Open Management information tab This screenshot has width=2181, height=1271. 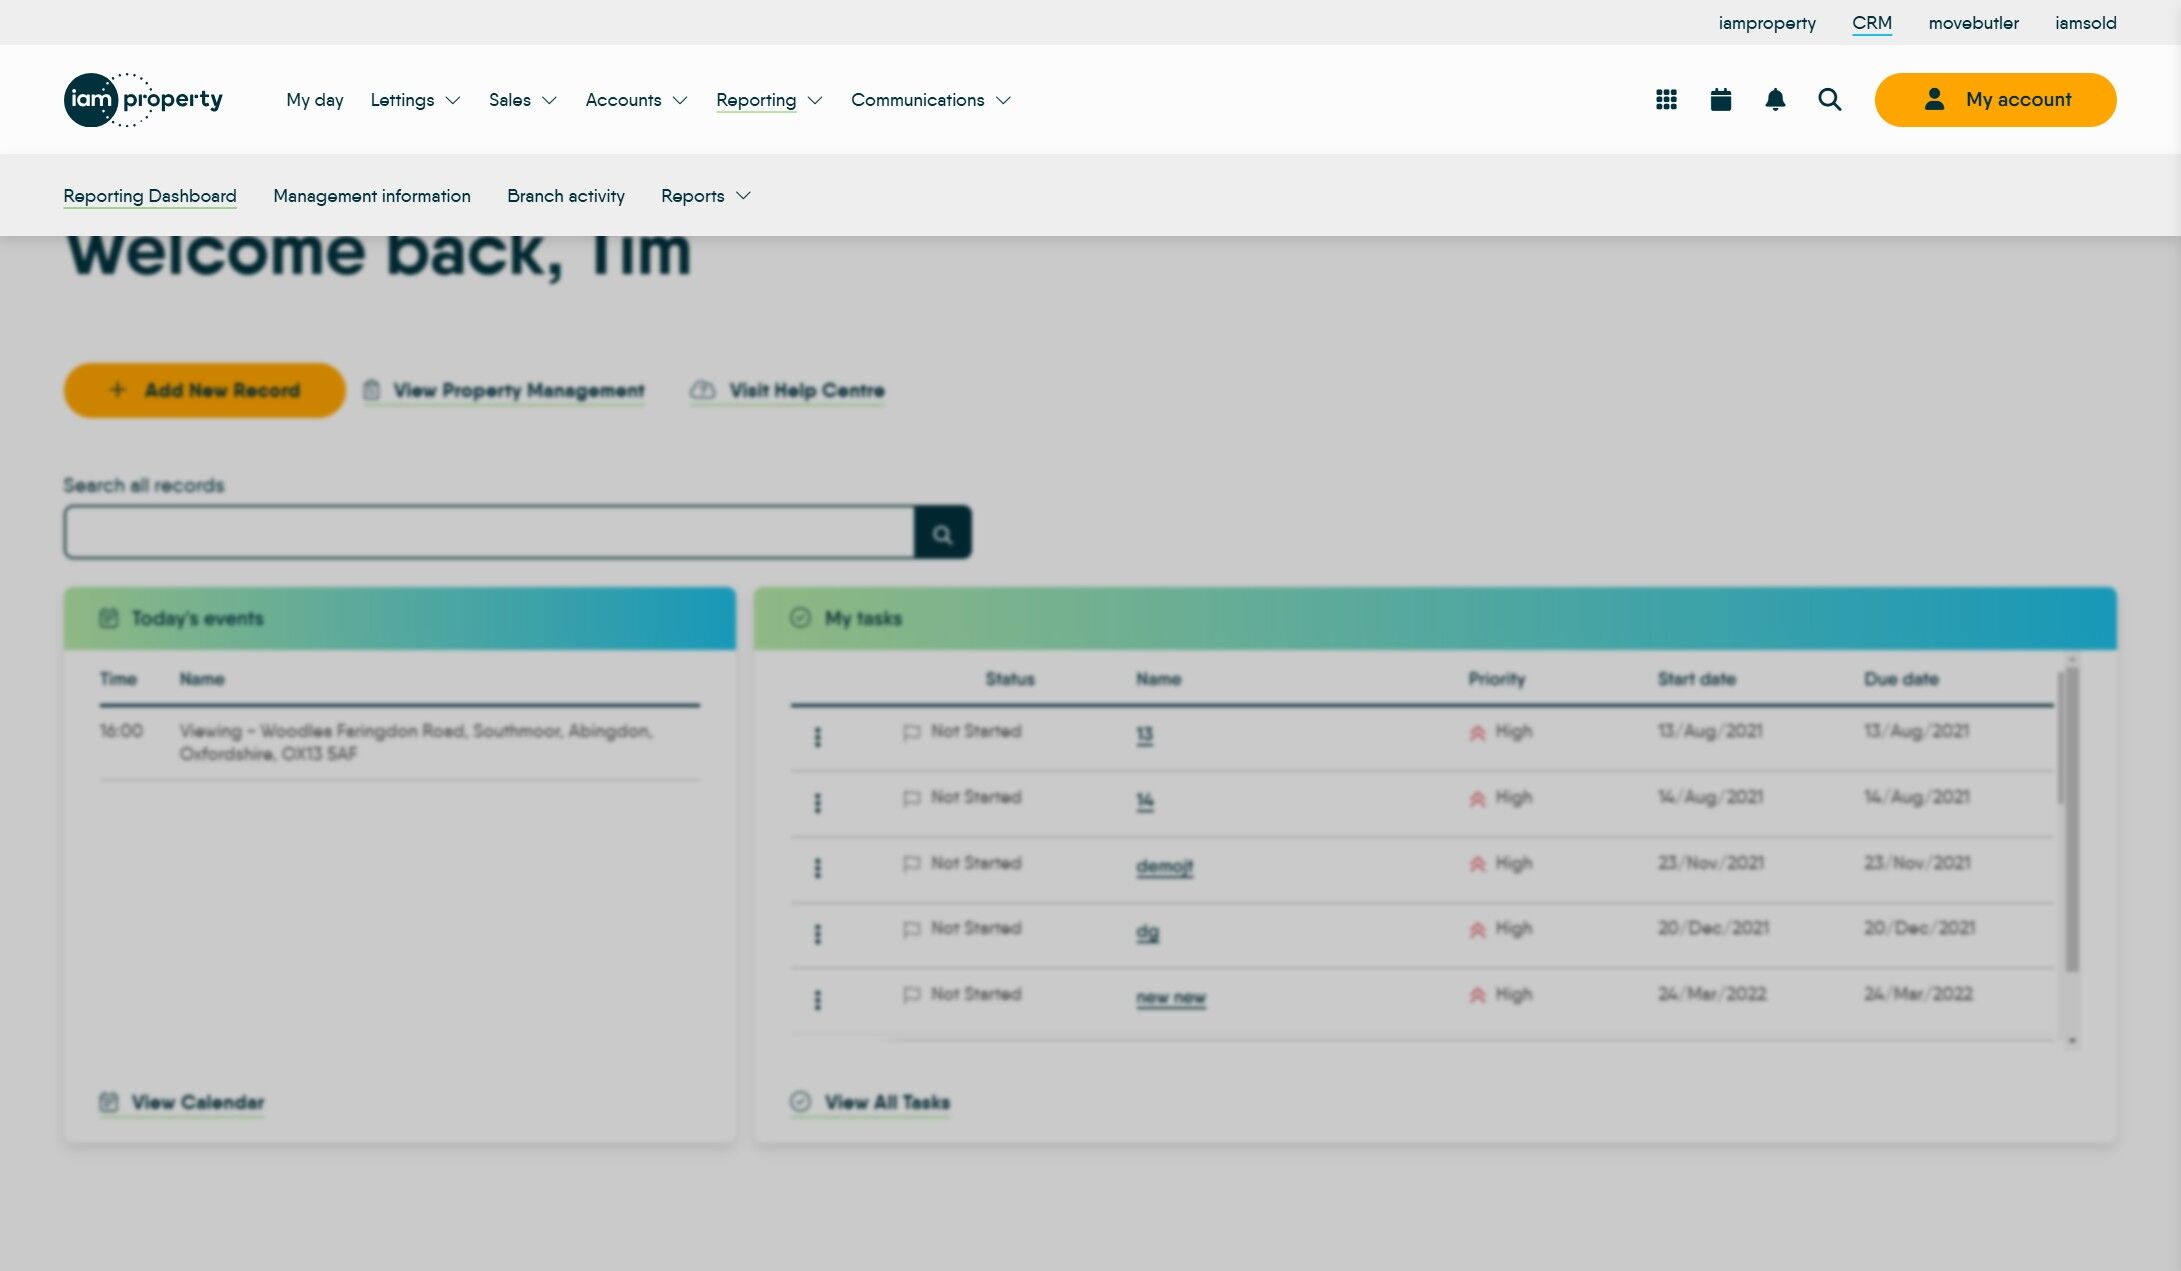point(372,196)
